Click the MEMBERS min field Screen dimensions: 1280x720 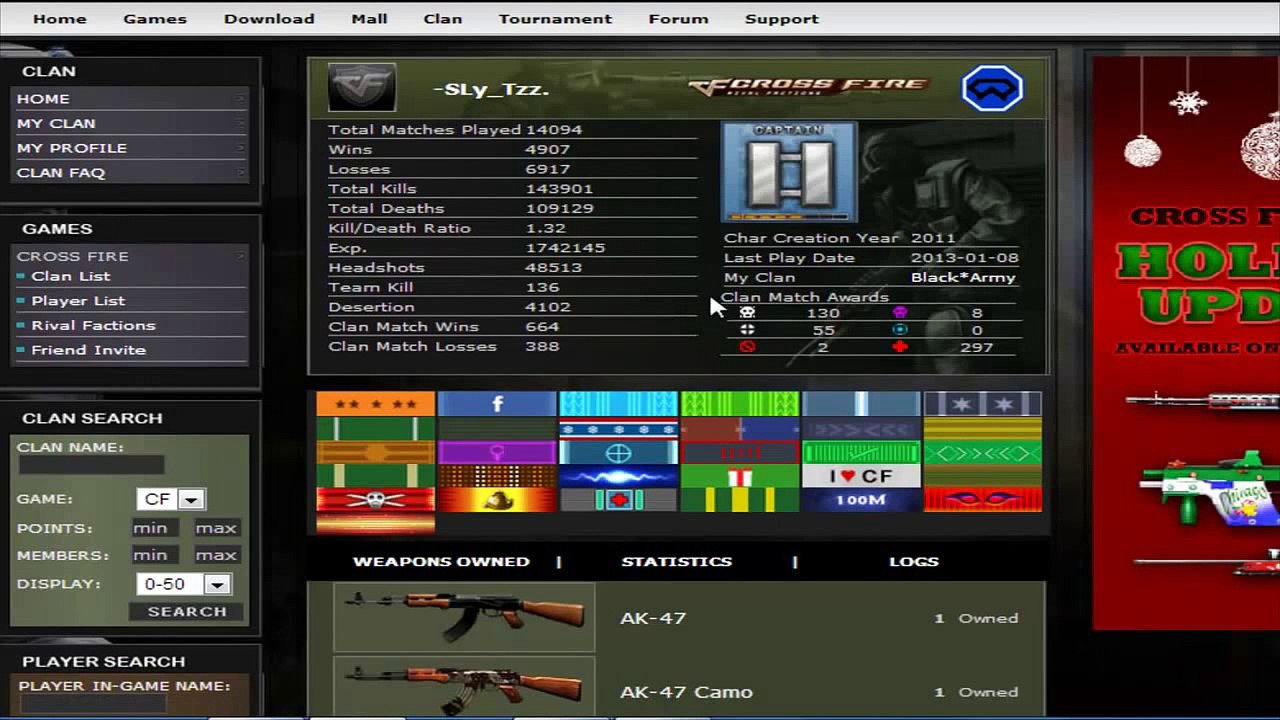(155, 555)
